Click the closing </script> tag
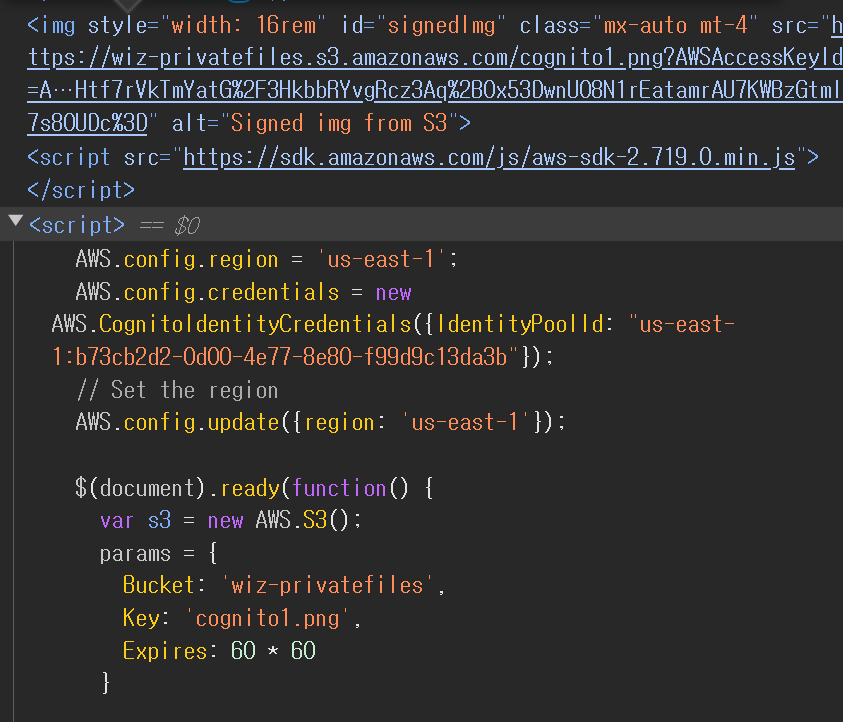The width and height of the screenshot is (843, 722). click(x=81, y=190)
